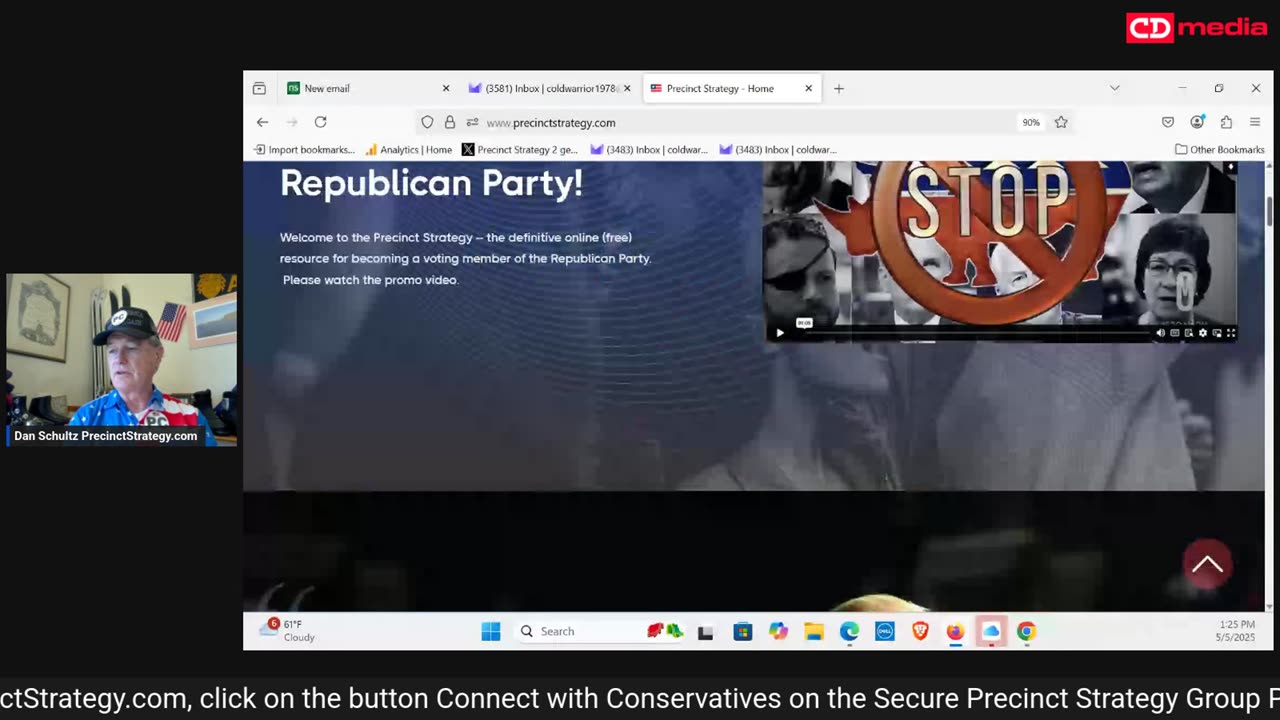This screenshot has height=720, width=1280.
Task: Expand the Other Bookmarks folder
Action: point(1219,150)
